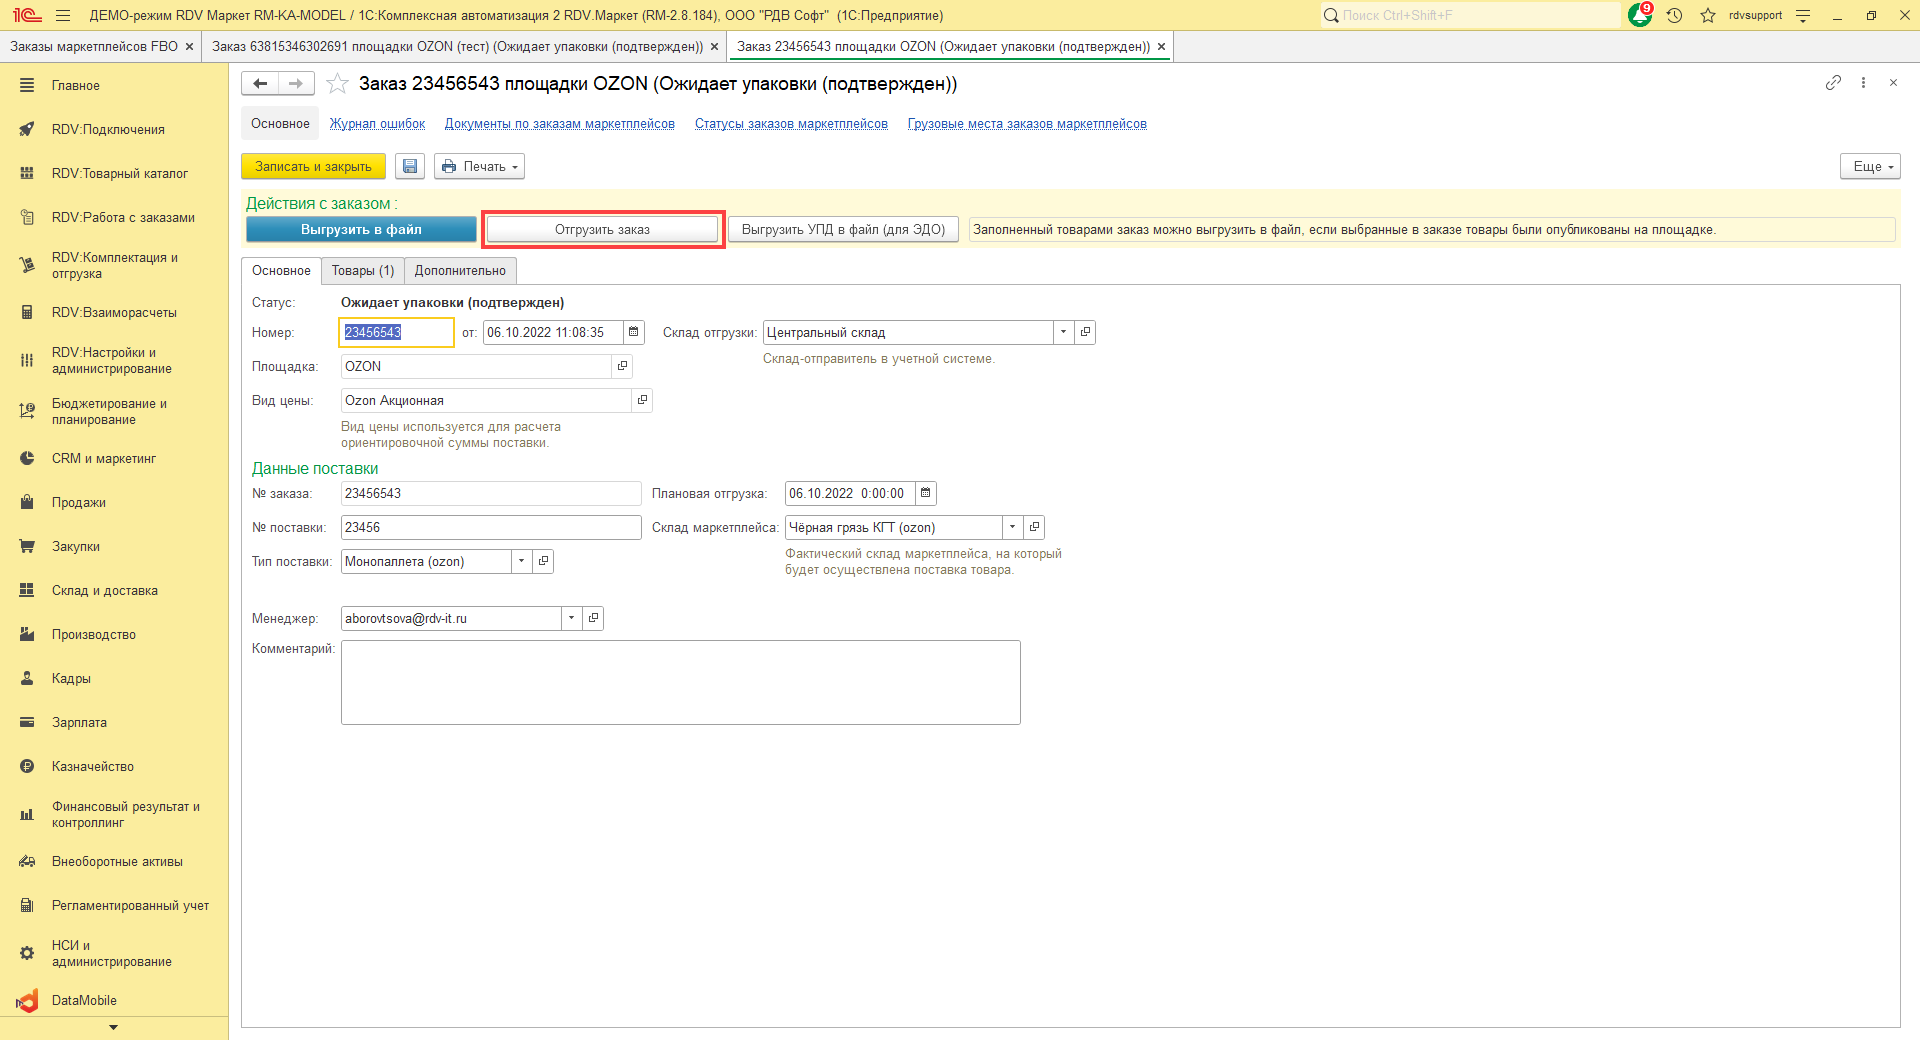The width and height of the screenshot is (1920, 1040).
Task: Open RDV:Товарный каталог in sidebar
Action: 119,173
